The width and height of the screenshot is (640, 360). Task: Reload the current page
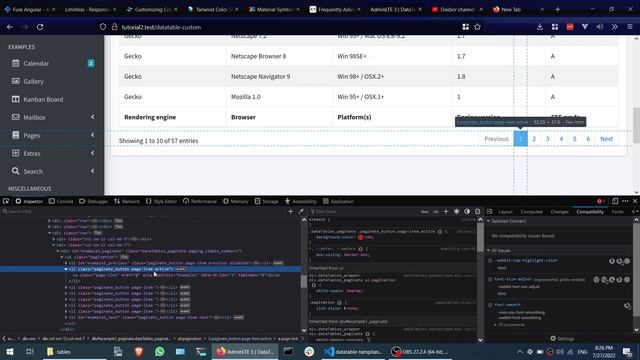tap(40, 27)
